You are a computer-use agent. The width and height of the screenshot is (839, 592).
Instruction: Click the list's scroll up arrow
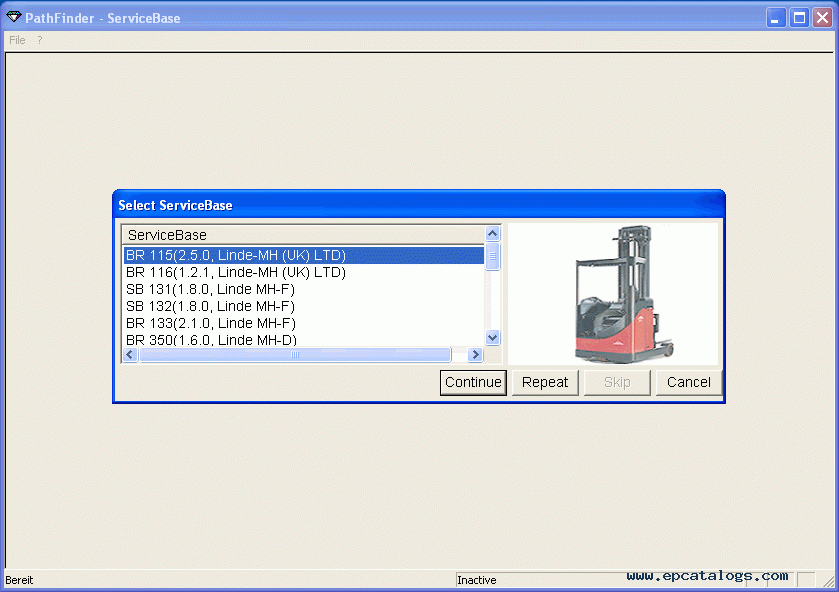492,233
